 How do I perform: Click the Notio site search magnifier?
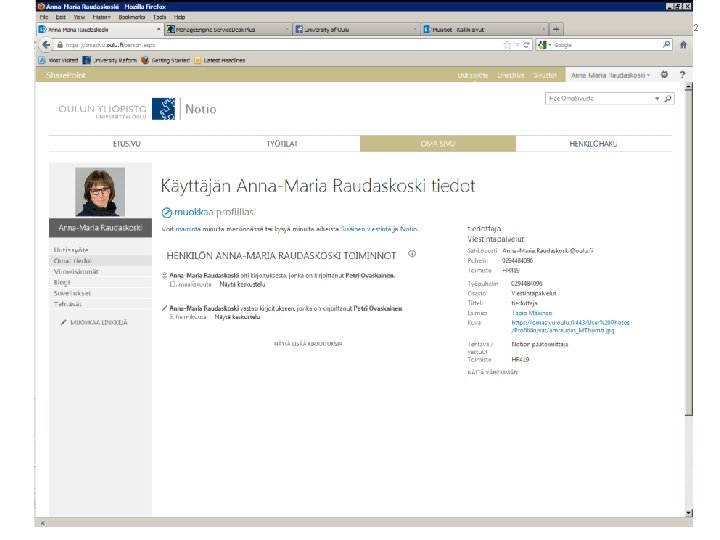click(668, 98)
